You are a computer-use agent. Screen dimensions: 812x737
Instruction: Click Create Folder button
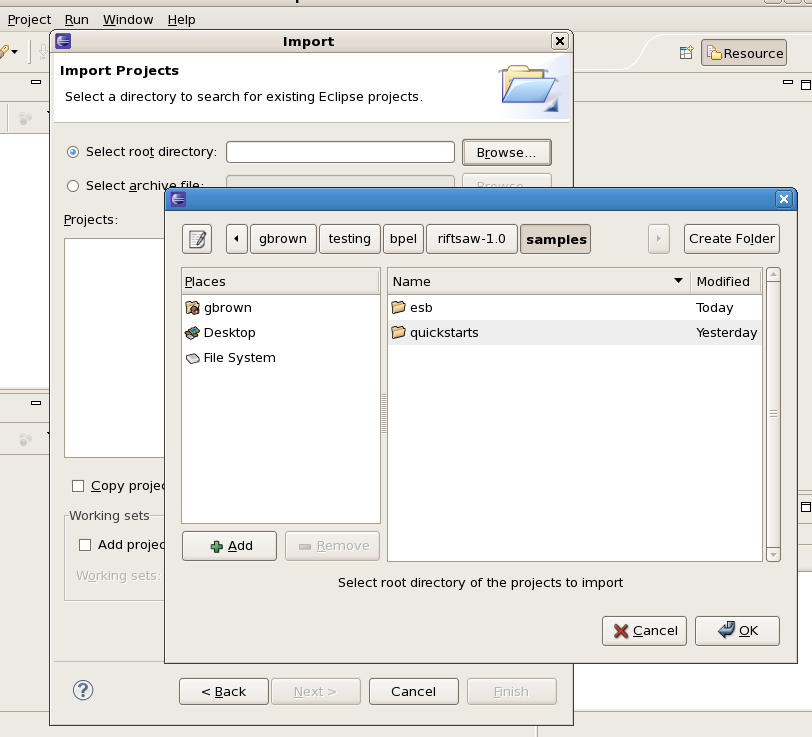pyautogui.click(x=731, y=239)
